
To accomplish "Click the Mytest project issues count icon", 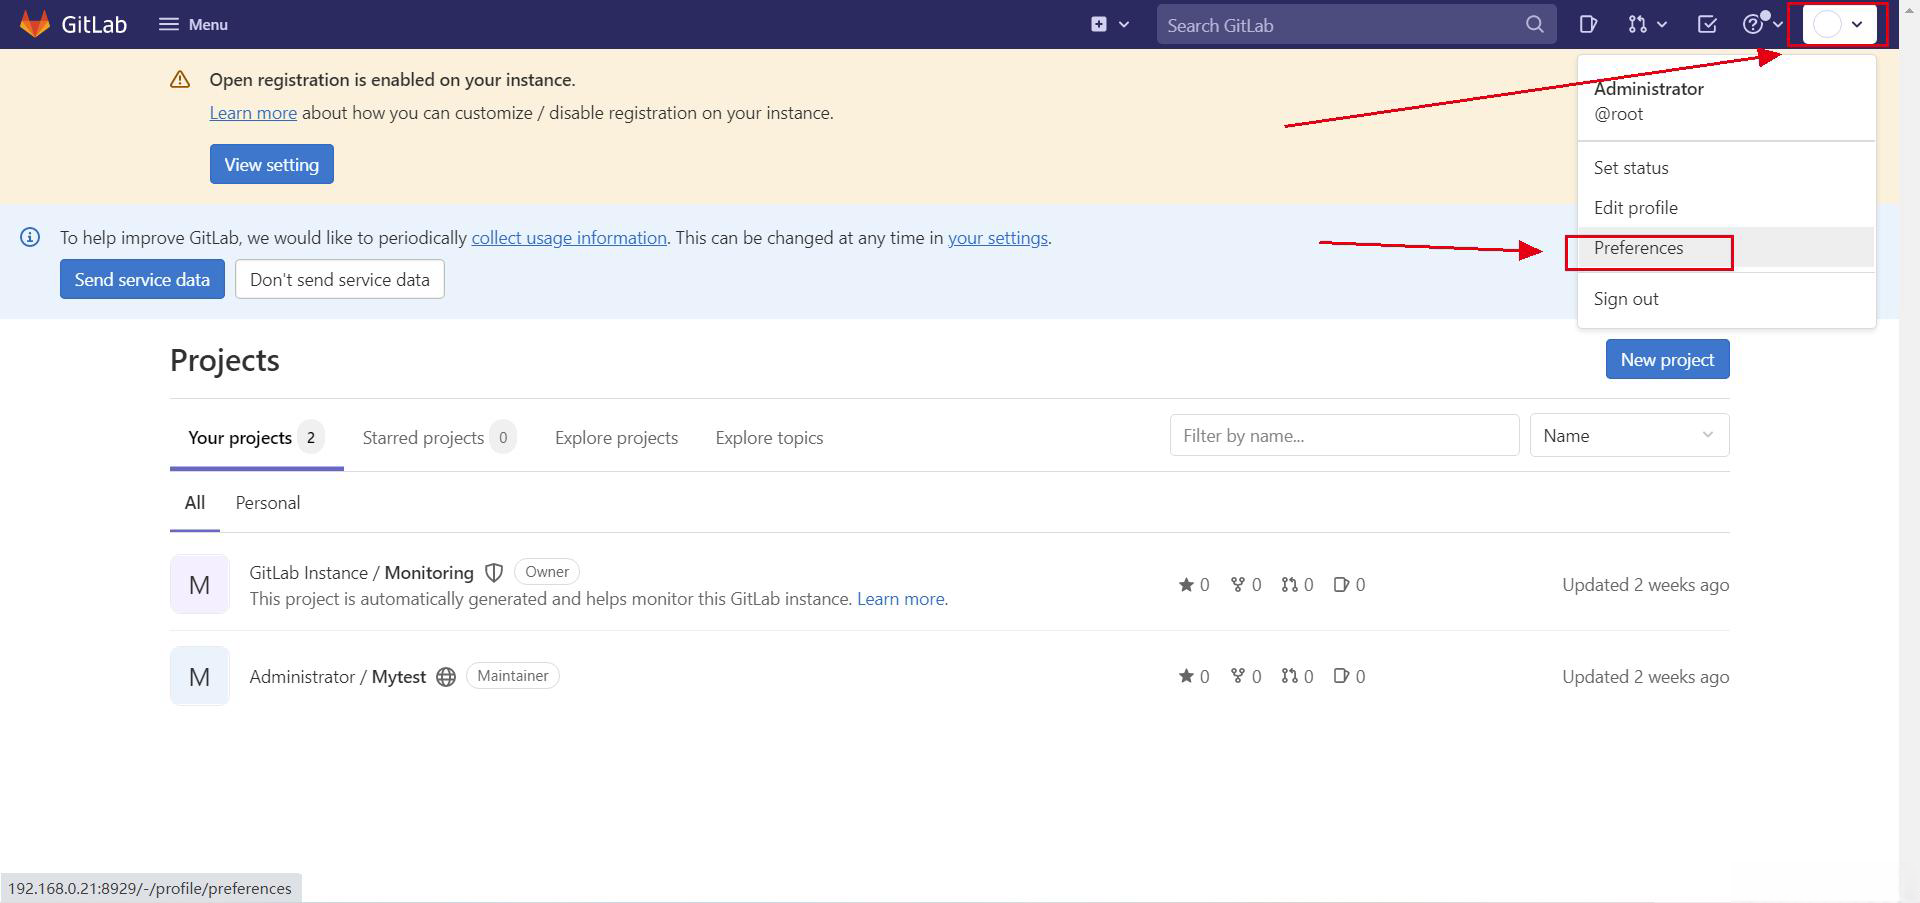I will (x=1342, y=677).
